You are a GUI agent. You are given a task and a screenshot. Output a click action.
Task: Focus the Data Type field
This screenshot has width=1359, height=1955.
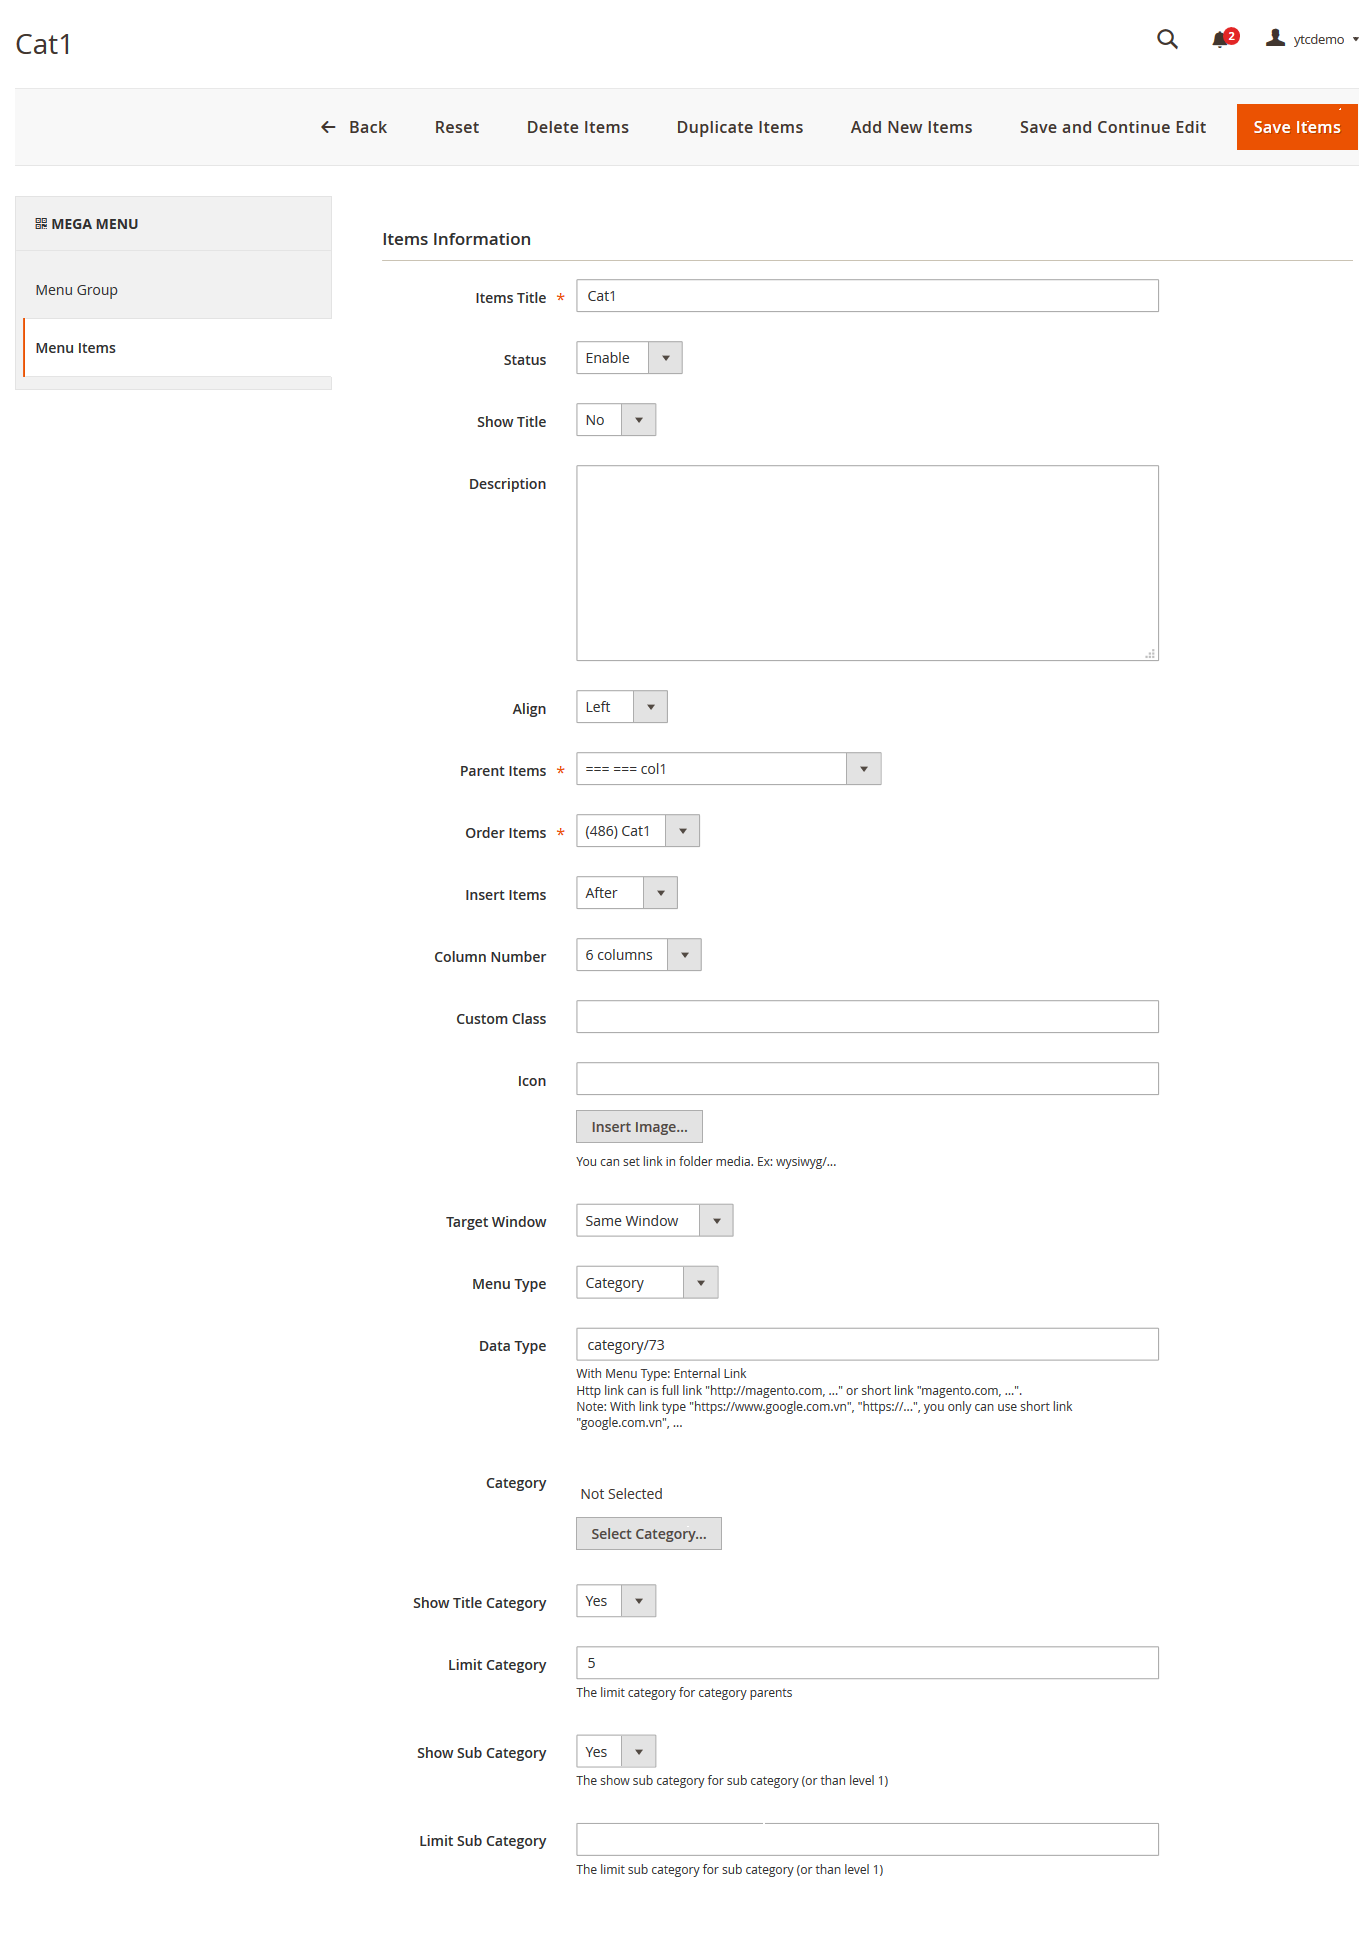(867, 1345)
